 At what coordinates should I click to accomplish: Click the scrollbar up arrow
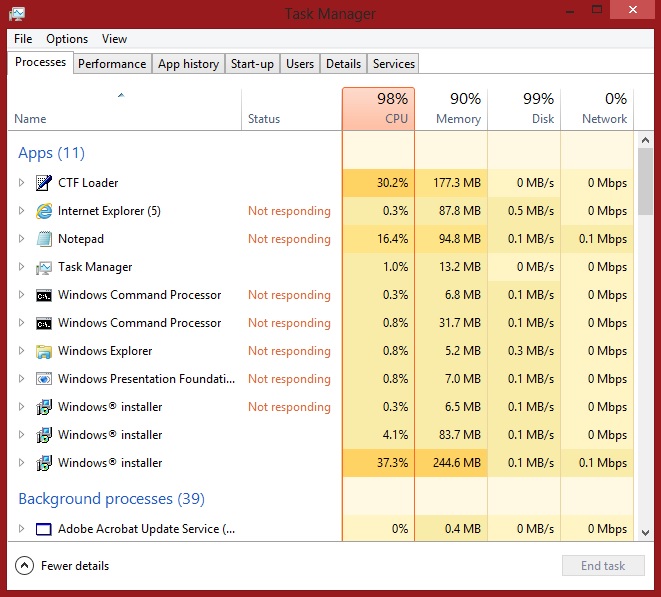pyautogui.click(x=645, y=140)
